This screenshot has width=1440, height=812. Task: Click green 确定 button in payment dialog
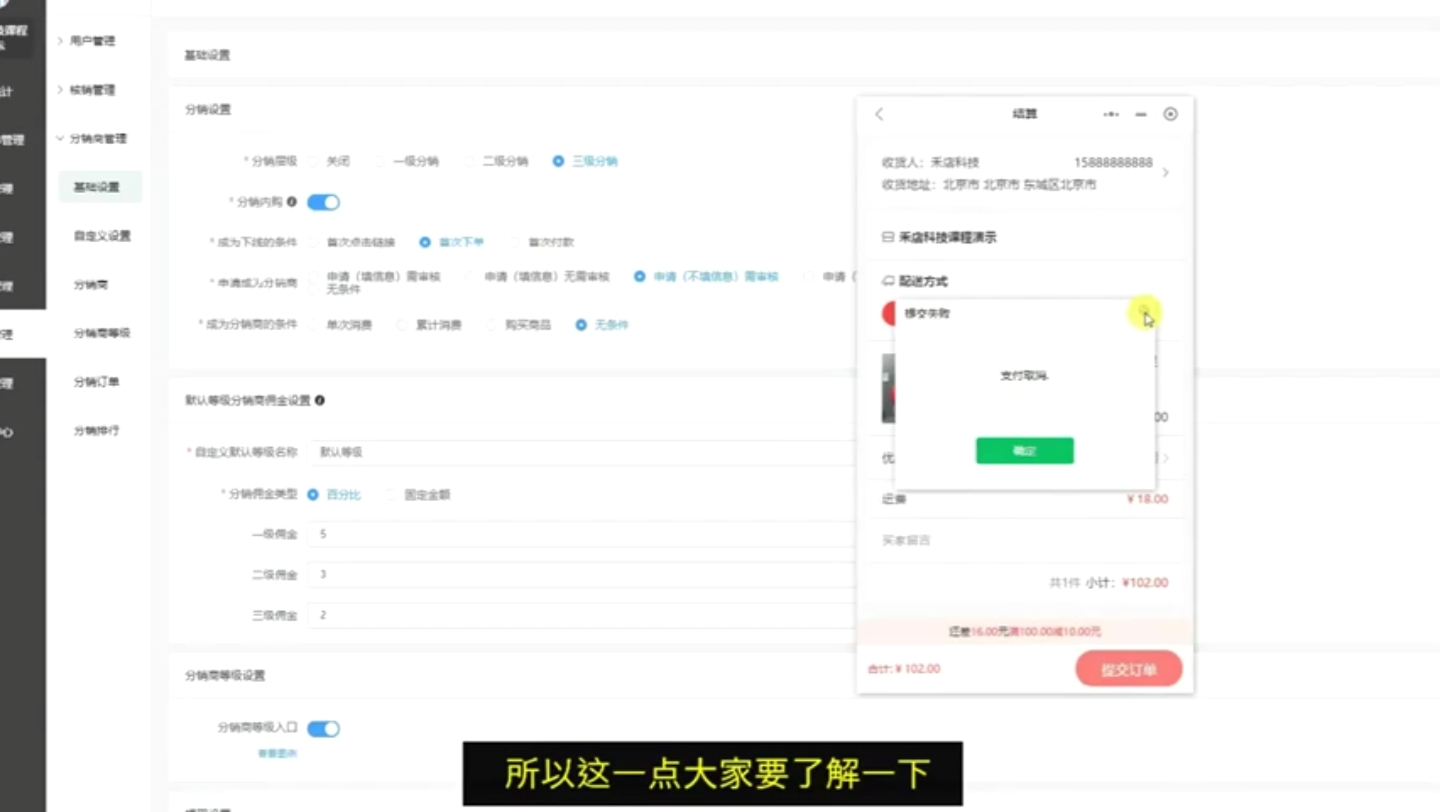[x=1025, y=451]
